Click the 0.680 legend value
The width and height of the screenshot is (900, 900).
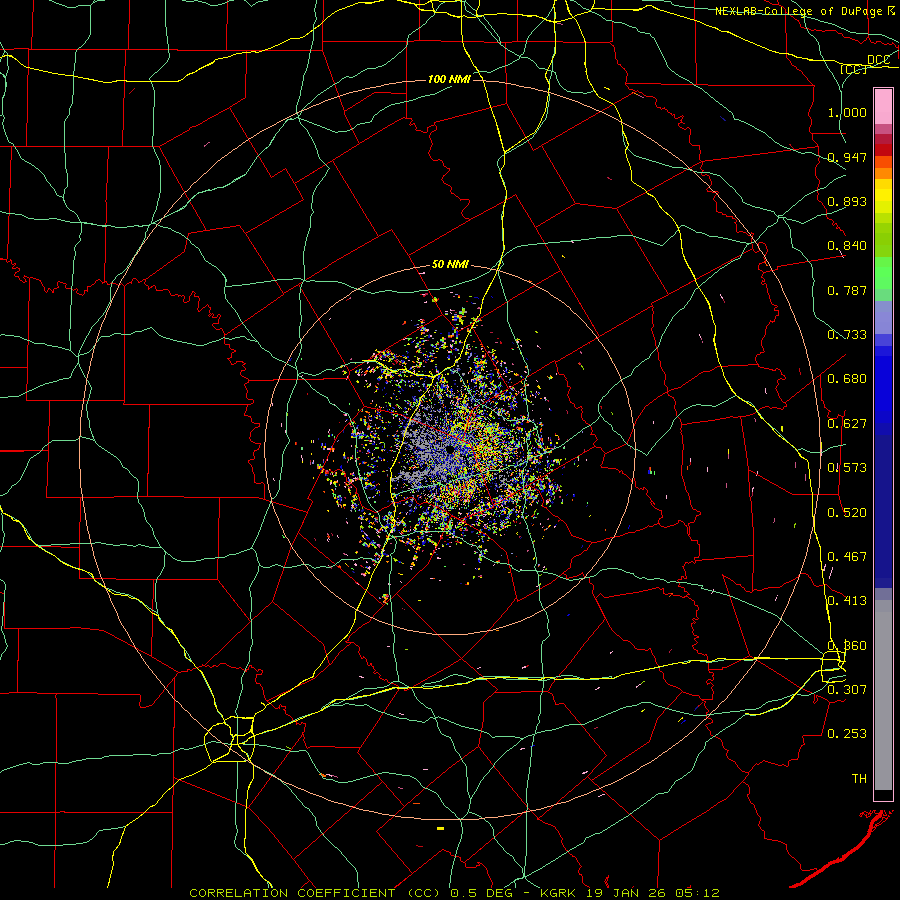coord(847,379)
